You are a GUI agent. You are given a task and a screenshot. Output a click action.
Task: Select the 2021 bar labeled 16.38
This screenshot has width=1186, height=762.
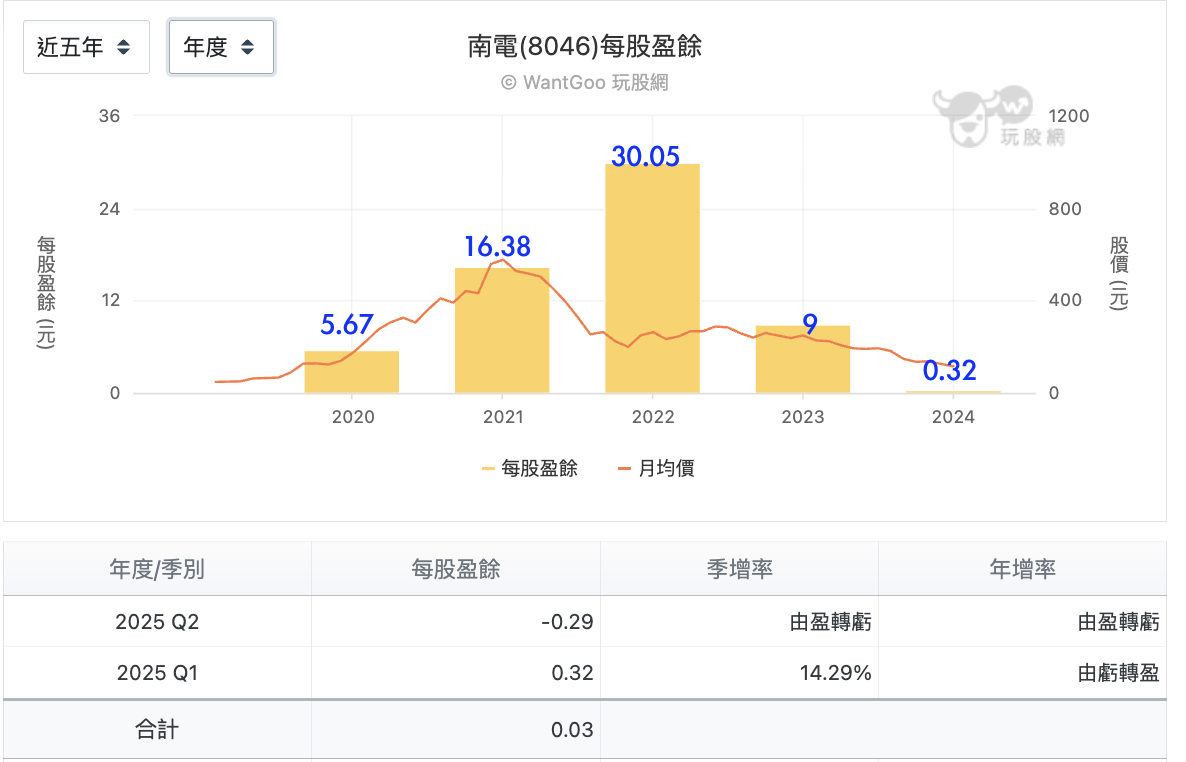[501, 330]
